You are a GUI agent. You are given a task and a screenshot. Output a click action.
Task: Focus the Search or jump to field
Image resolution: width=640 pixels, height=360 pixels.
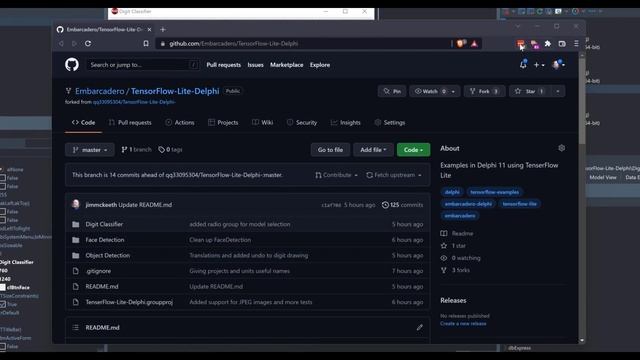[143, 64]
